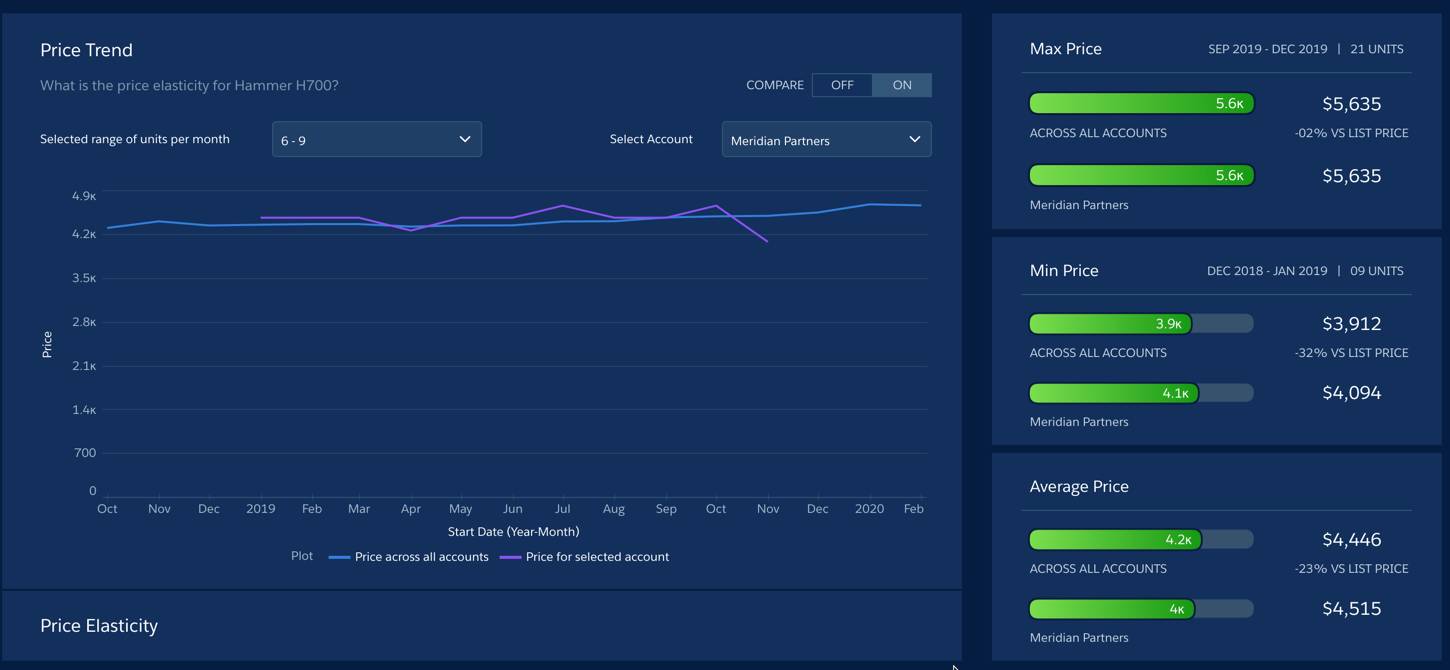Click the chevron in units range dropdown
The height and width of the screenshot is (670, 1450).
click(x=464, y=139)
